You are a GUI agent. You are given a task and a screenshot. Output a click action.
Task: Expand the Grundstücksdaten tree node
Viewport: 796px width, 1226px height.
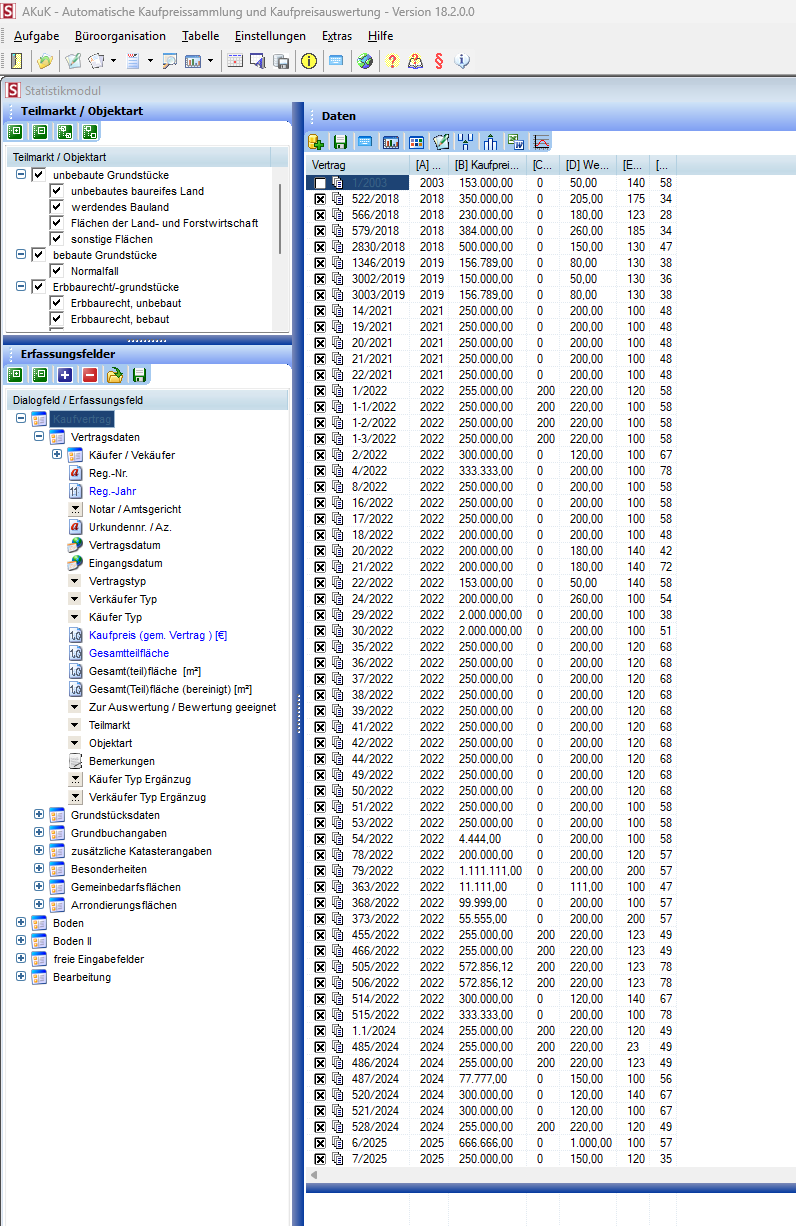(x=39, y=815)
